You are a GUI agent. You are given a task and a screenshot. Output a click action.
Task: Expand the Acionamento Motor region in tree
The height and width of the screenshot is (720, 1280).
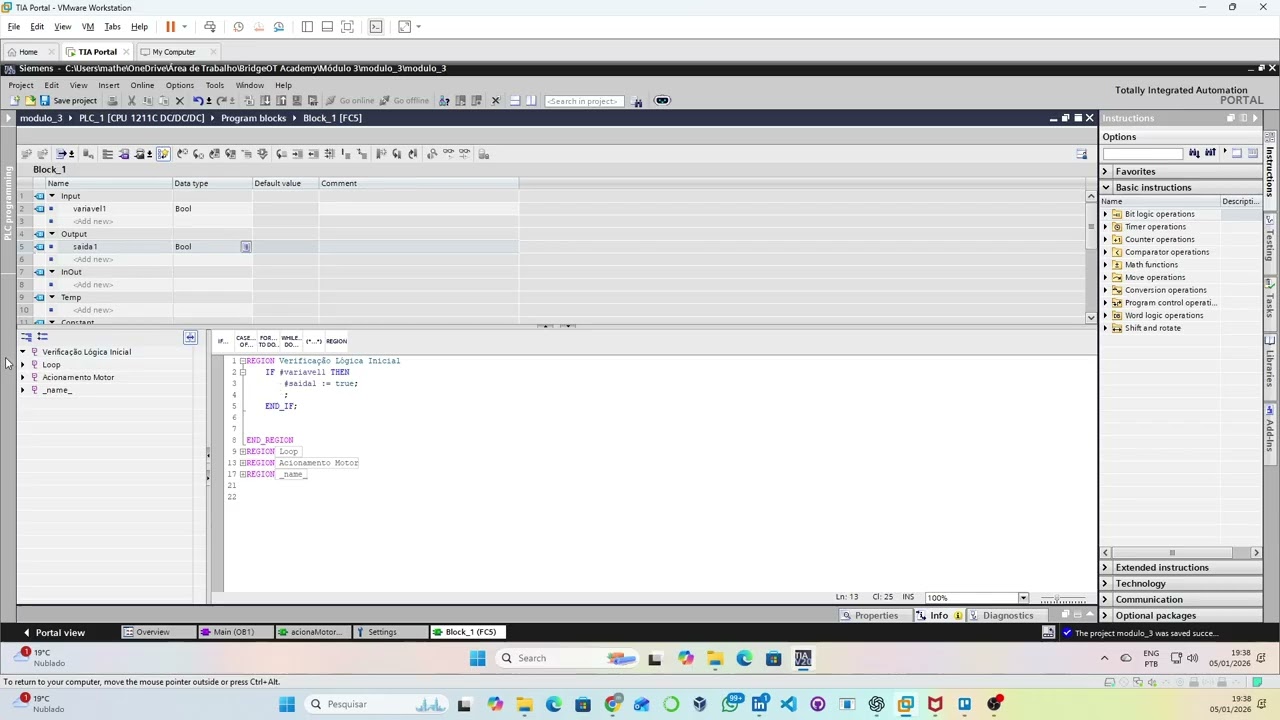click(22, 378)
